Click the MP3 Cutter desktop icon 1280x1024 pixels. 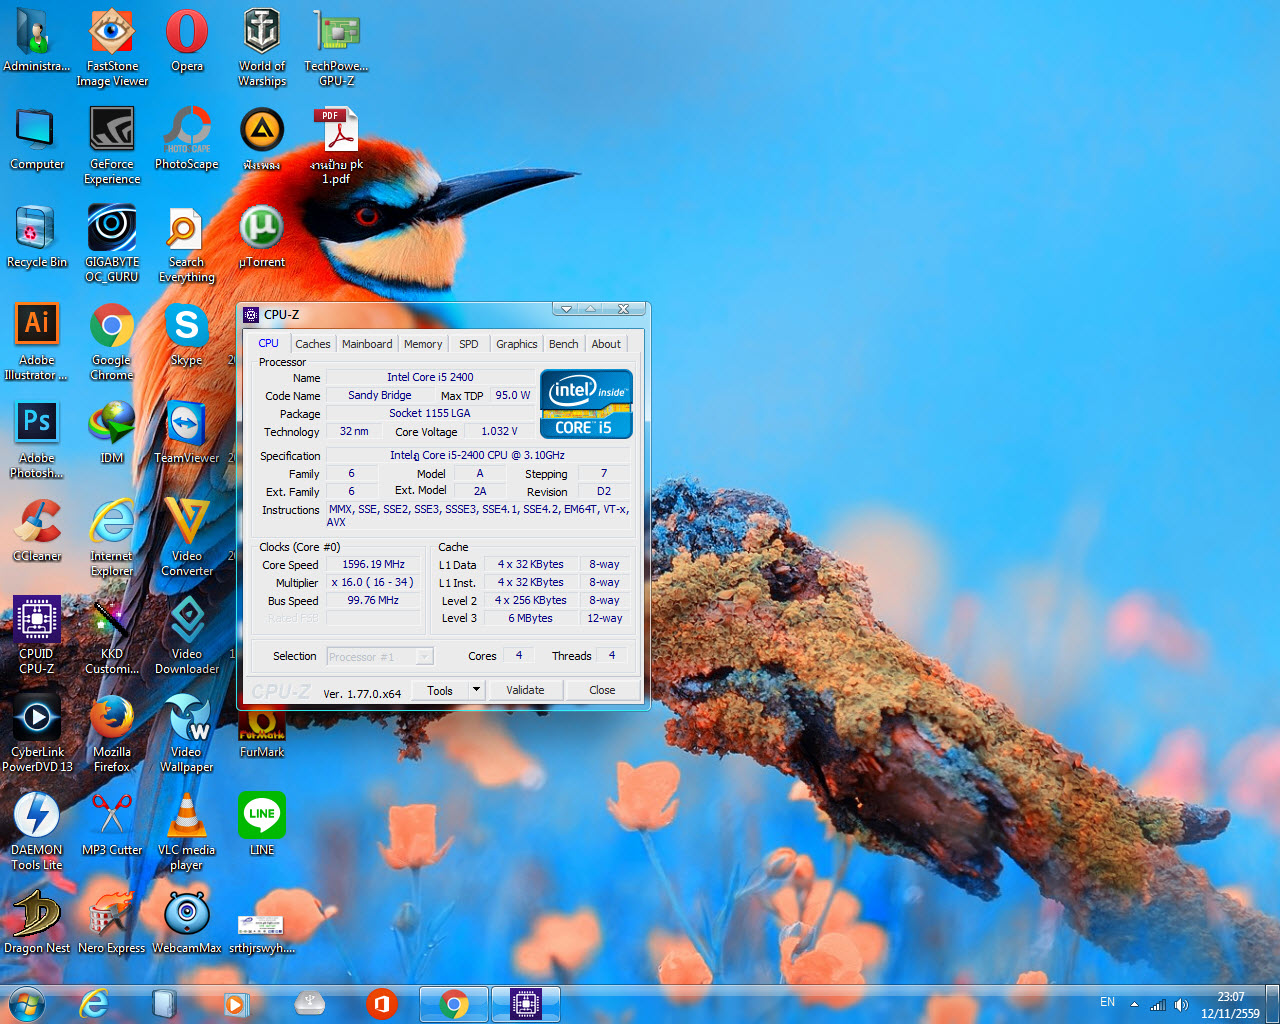[x=112, y=824]
